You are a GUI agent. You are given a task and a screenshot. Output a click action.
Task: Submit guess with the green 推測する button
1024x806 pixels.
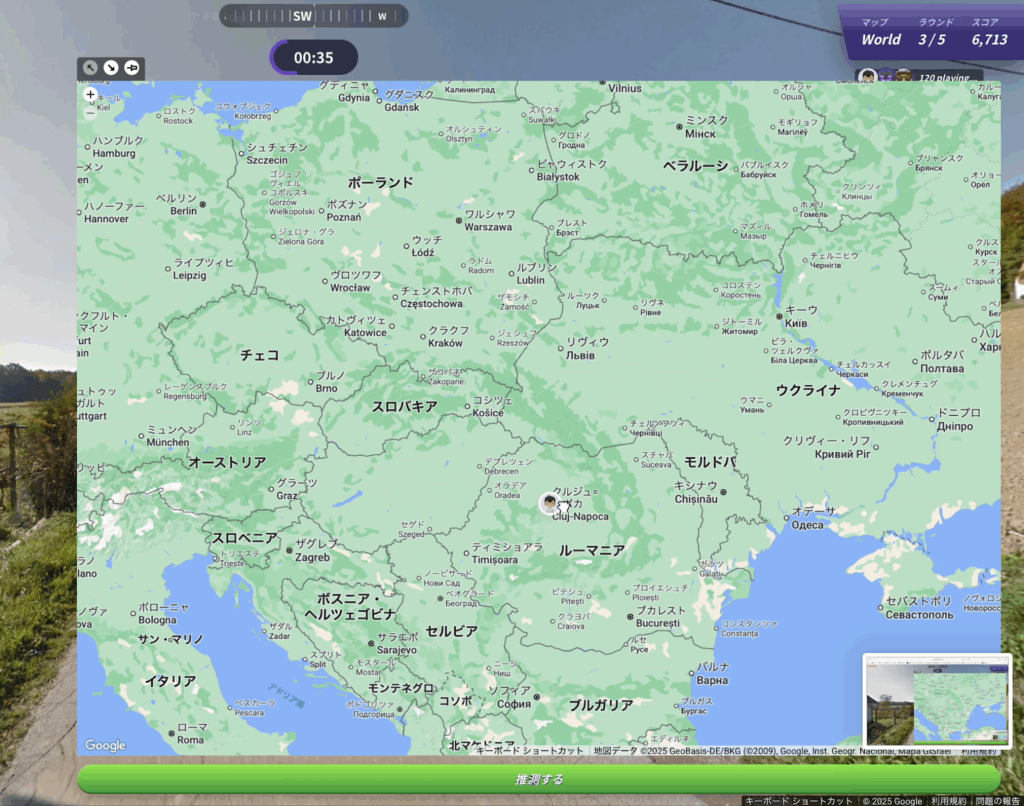pos(539,779)
